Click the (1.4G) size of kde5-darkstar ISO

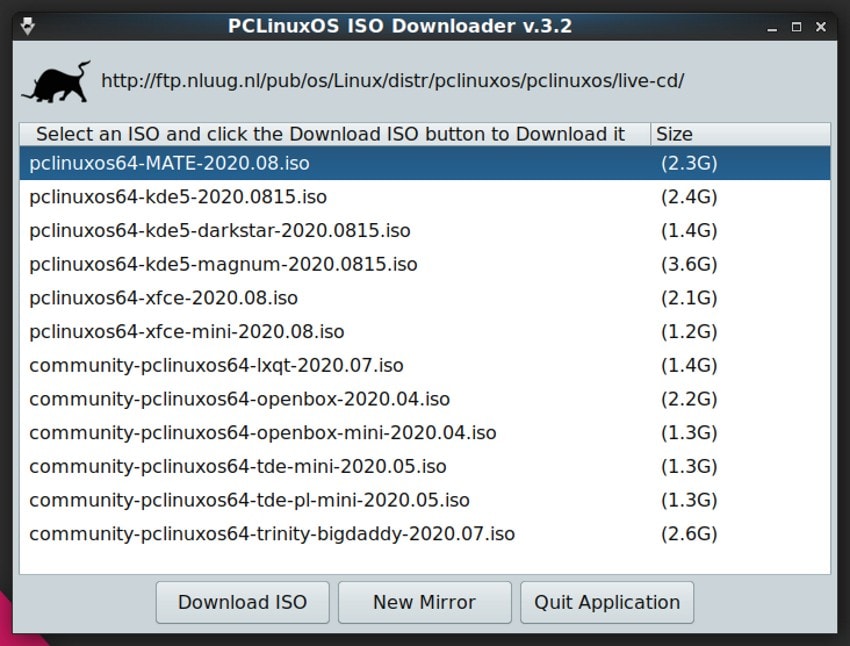tap(689, 230)
